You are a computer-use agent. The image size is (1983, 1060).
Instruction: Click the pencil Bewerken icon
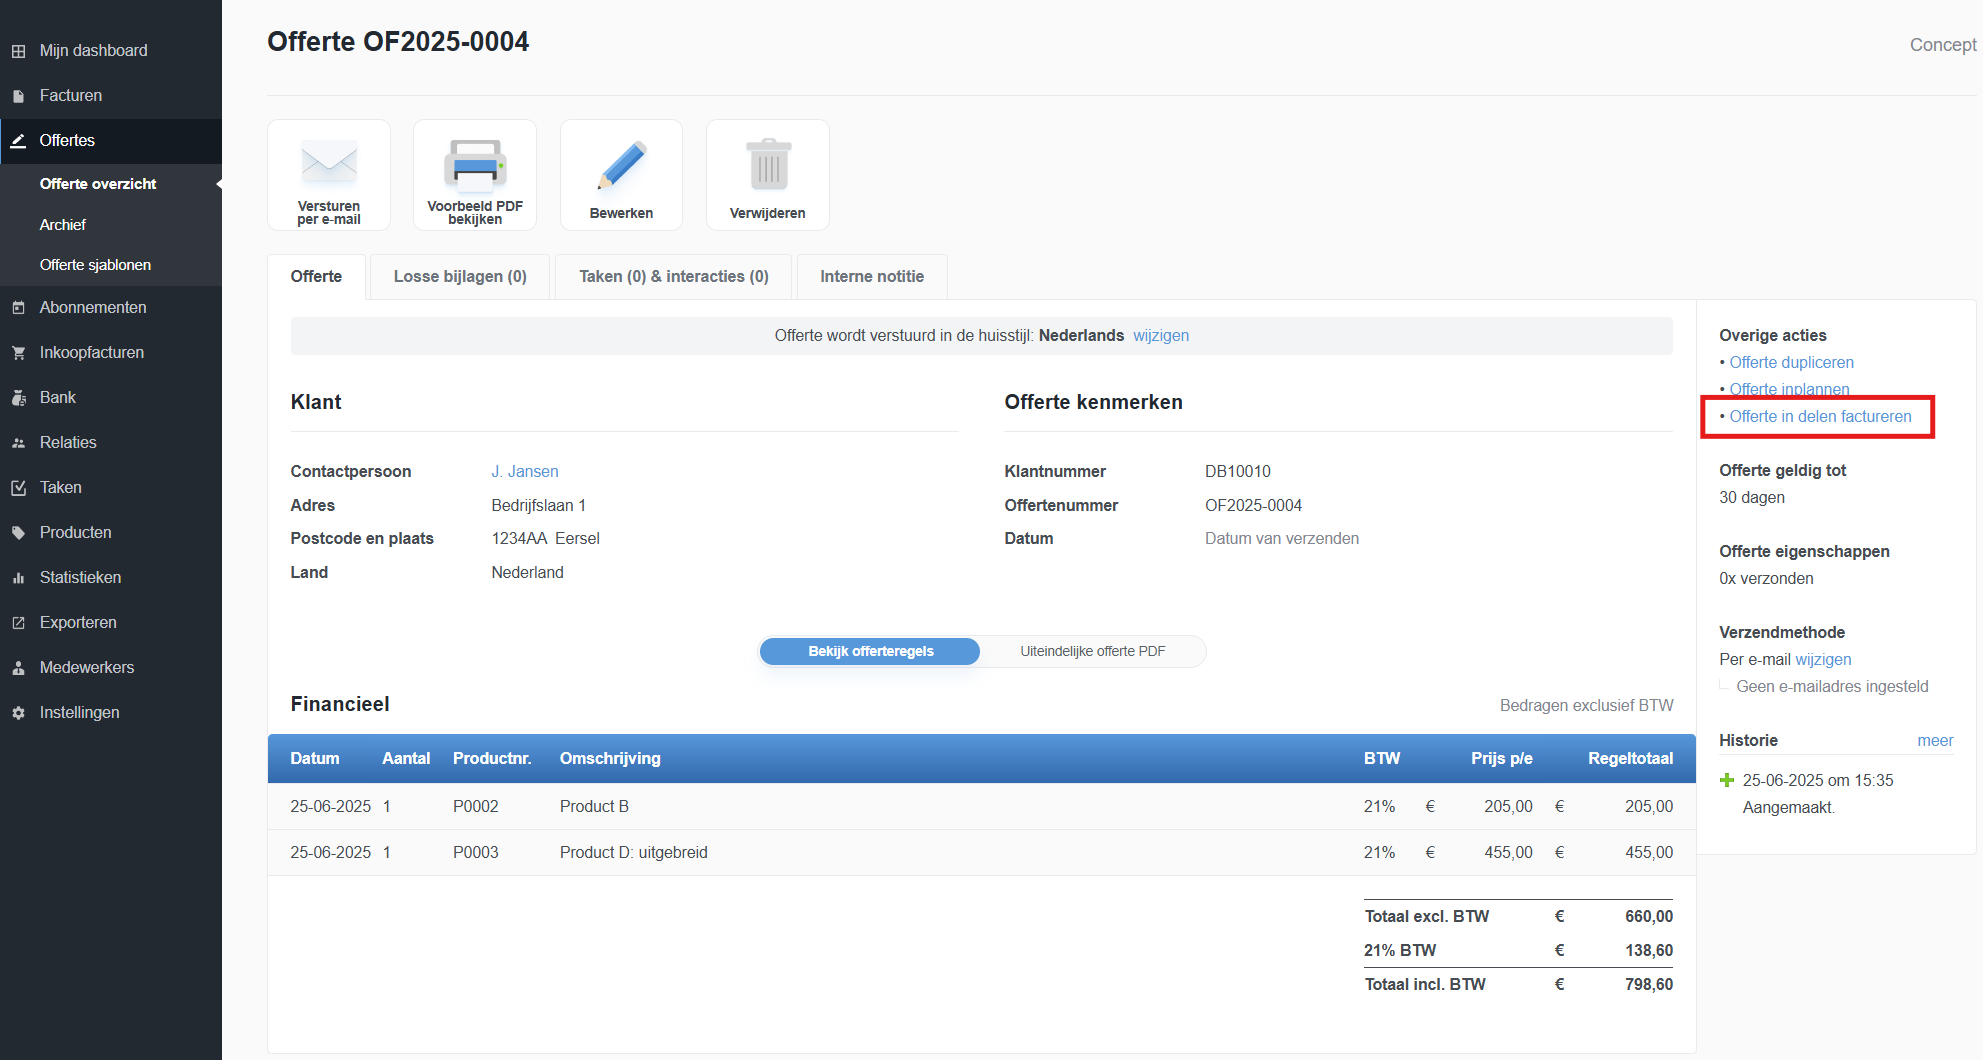pos(621,165)
